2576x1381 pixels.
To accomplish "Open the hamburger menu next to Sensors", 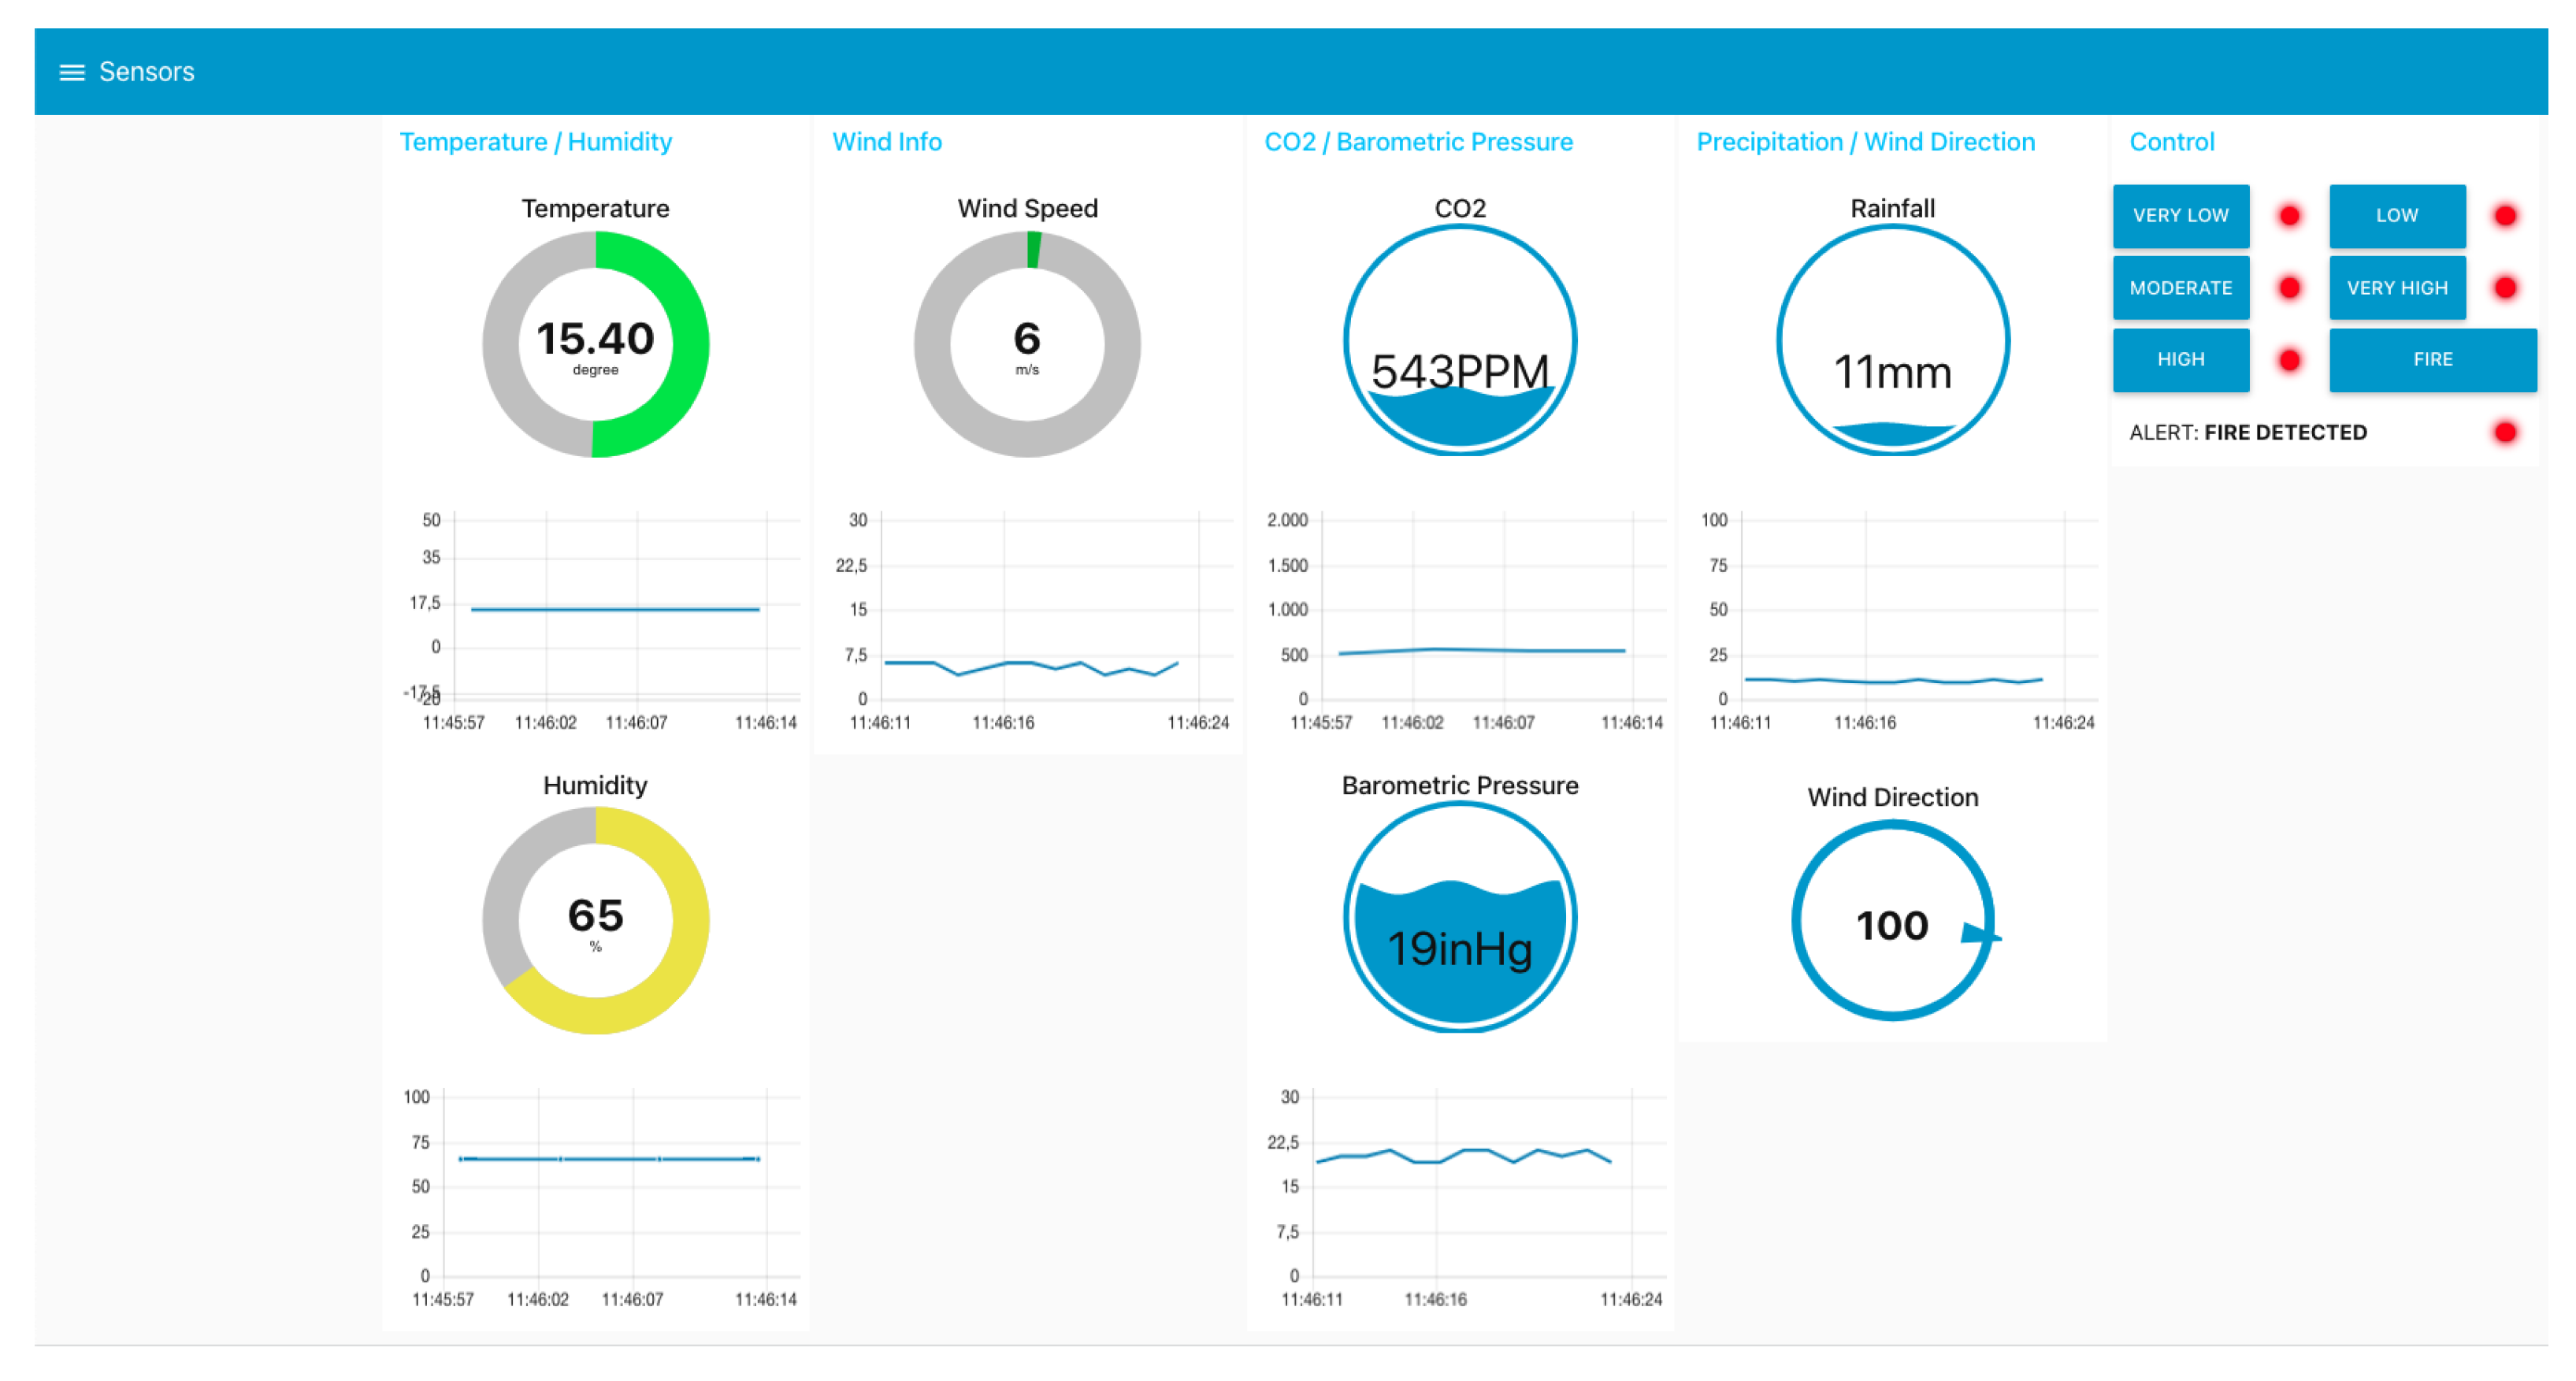I will (x=71, y=72).
